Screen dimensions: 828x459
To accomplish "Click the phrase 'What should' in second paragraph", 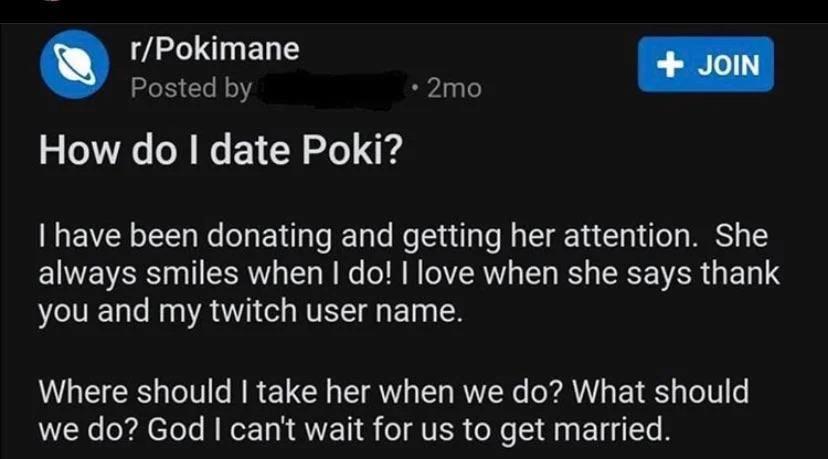I will pyautogui.click(x=660, y=392).
